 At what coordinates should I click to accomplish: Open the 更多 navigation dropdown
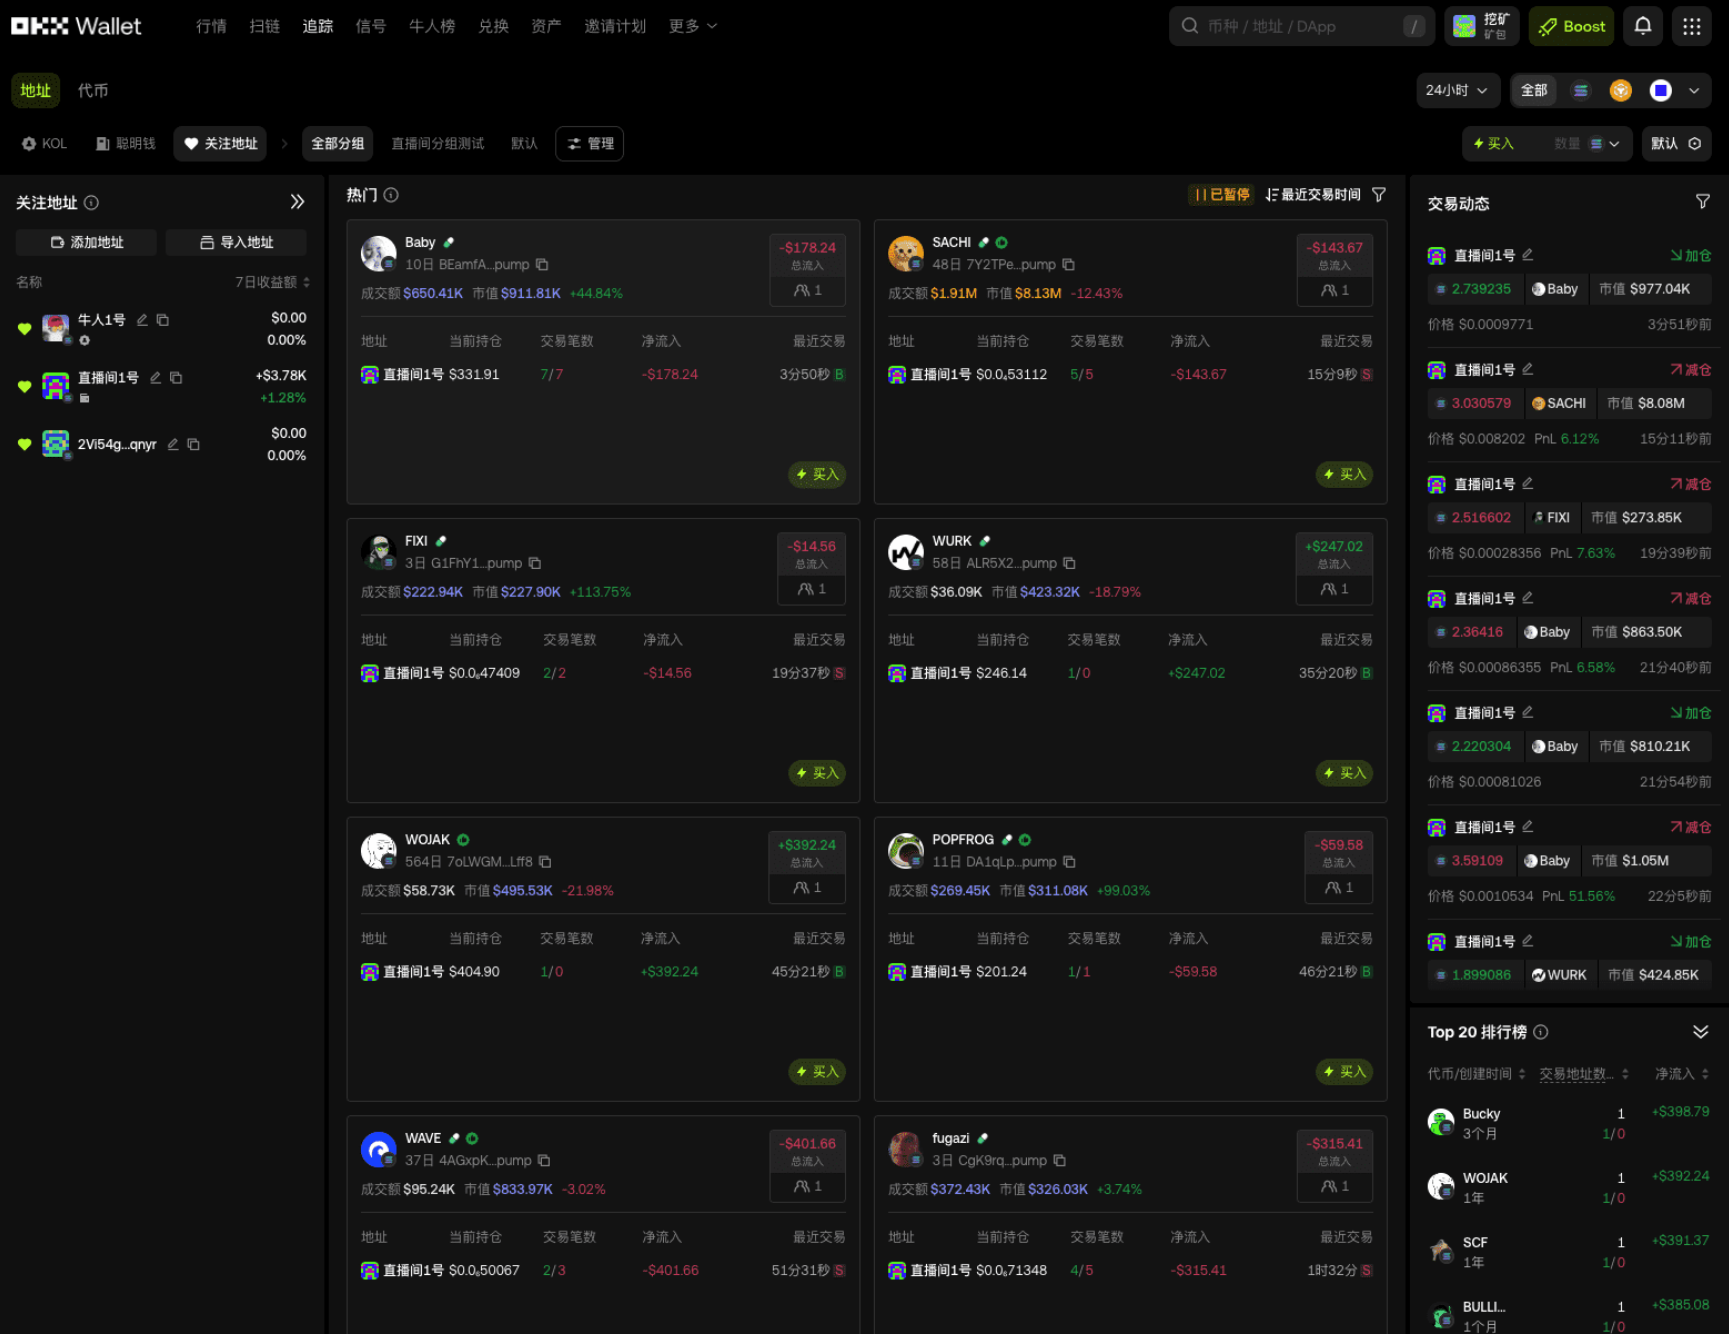click(x=693, y=26)
